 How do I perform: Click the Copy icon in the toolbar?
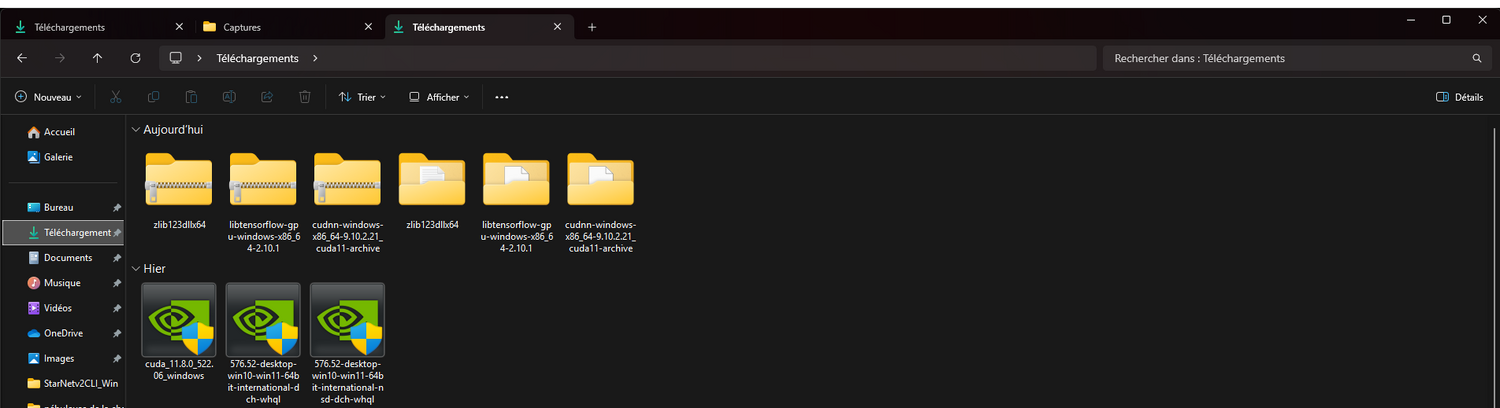click(x=153, y=97)
